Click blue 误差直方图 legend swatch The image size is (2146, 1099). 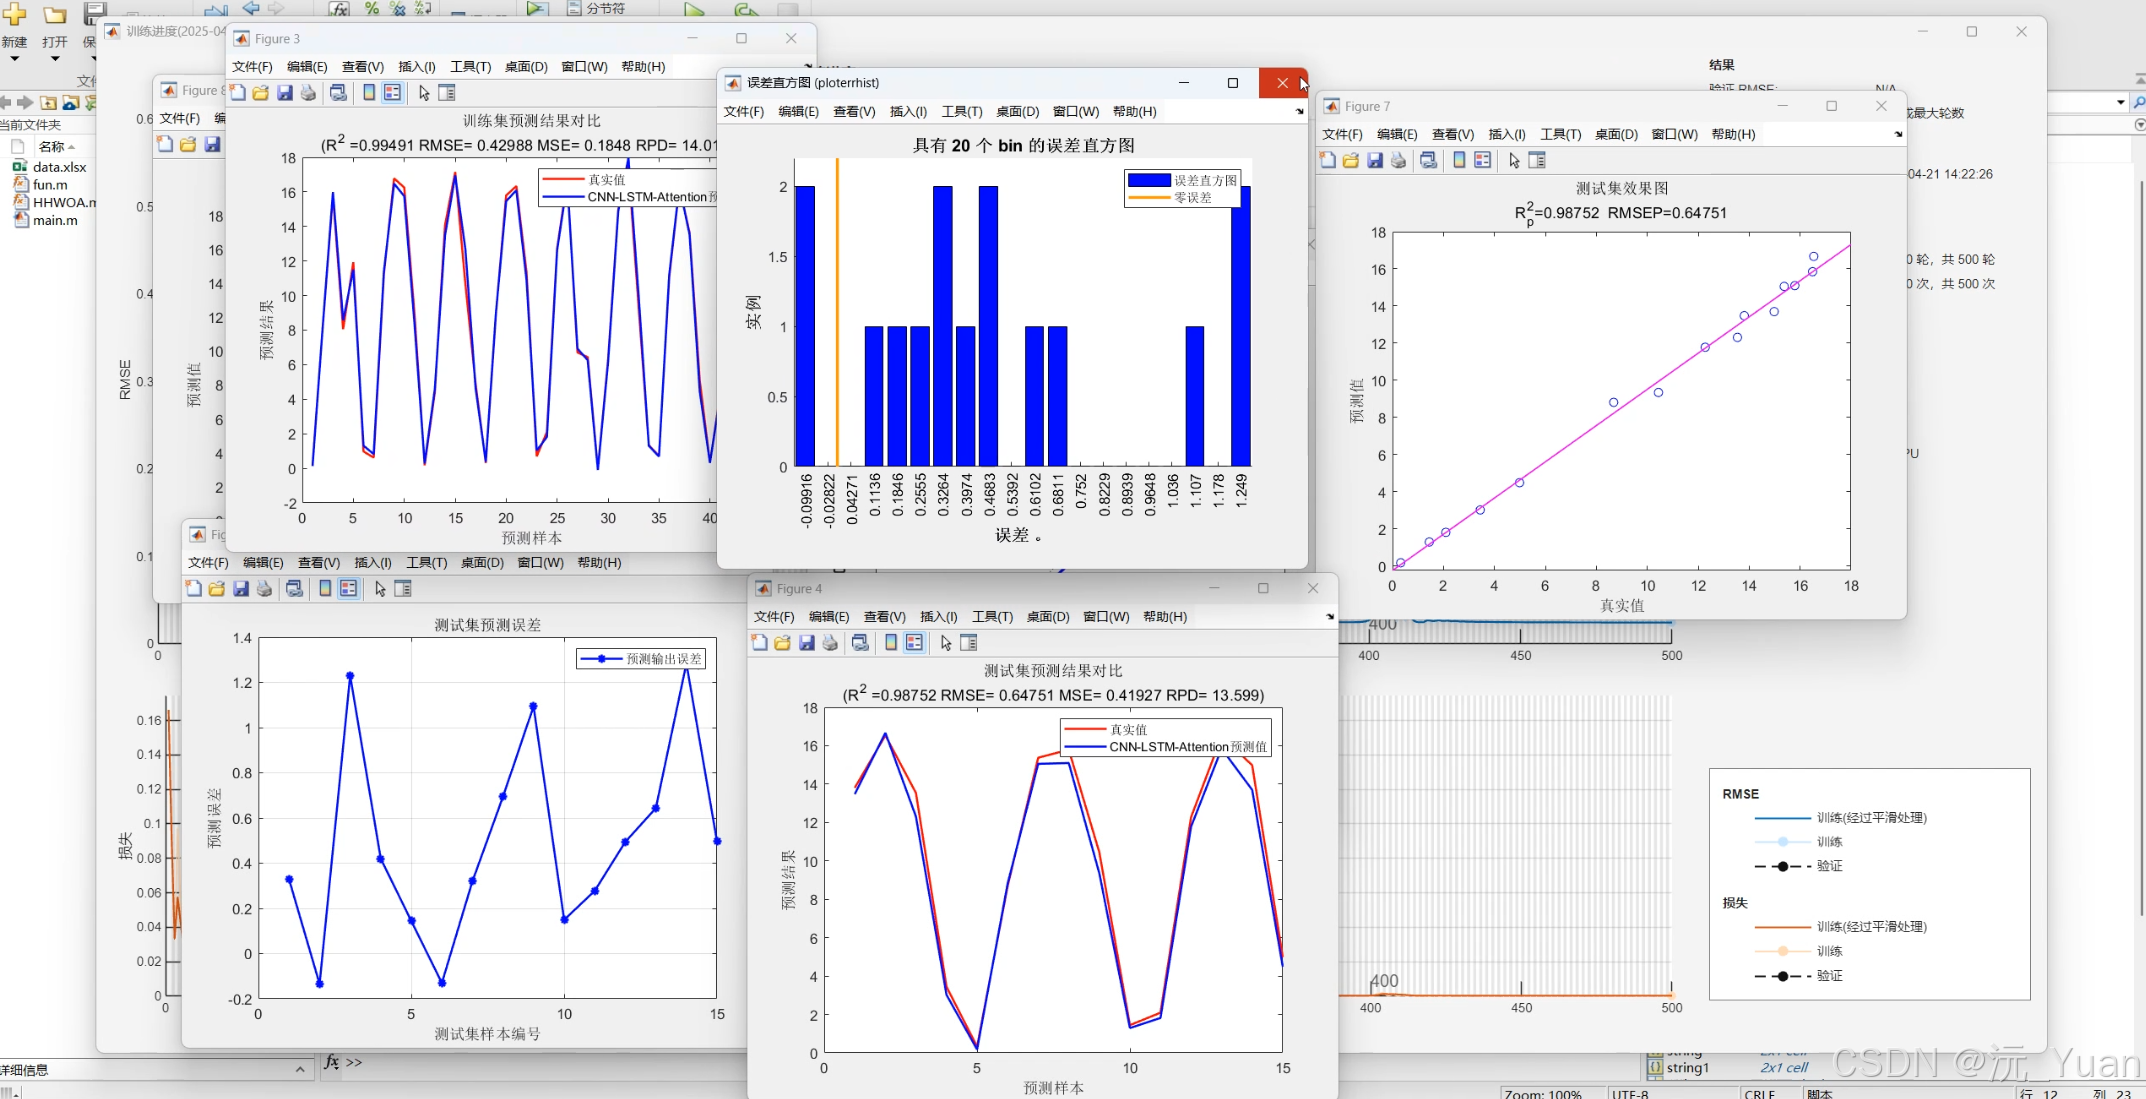pyautogui.click(x=1149, y=180)
